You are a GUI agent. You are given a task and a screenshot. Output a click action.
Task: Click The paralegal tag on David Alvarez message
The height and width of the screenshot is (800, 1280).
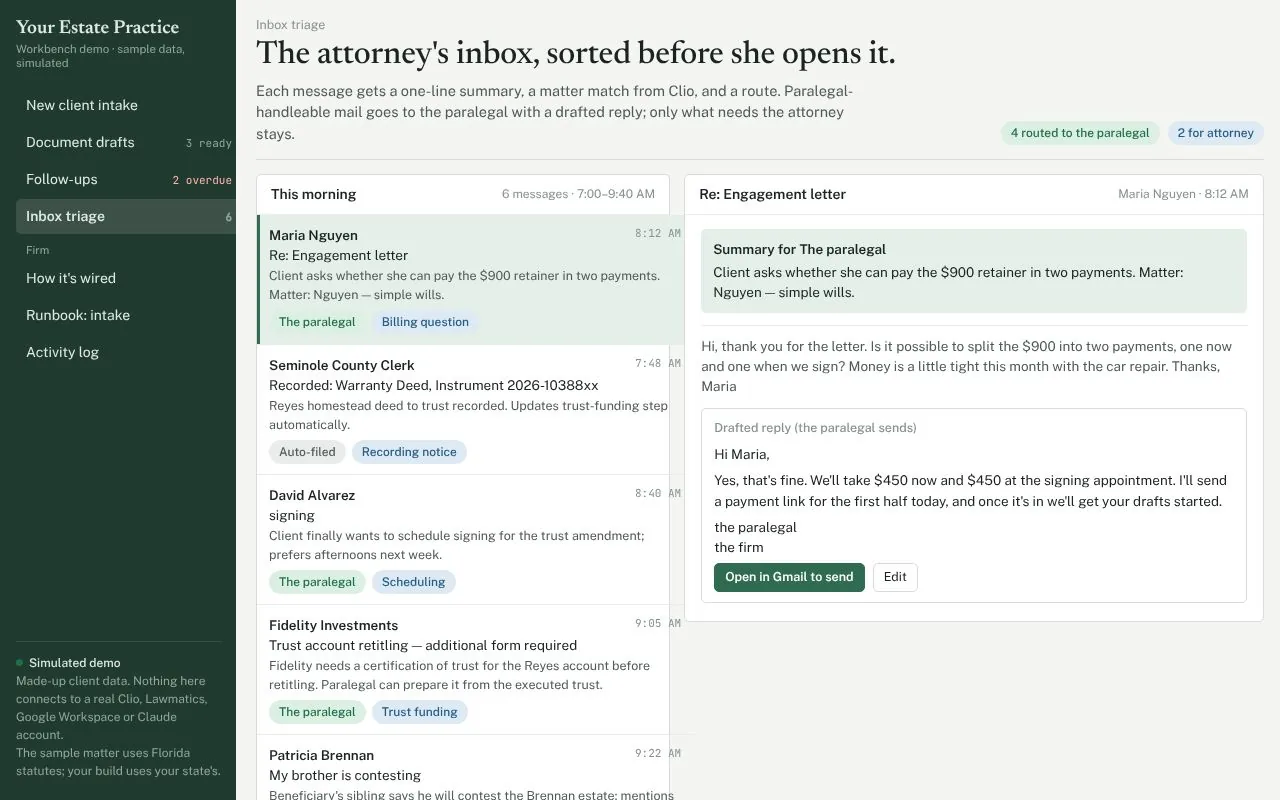pyautogui.click(x=317, y=582)
